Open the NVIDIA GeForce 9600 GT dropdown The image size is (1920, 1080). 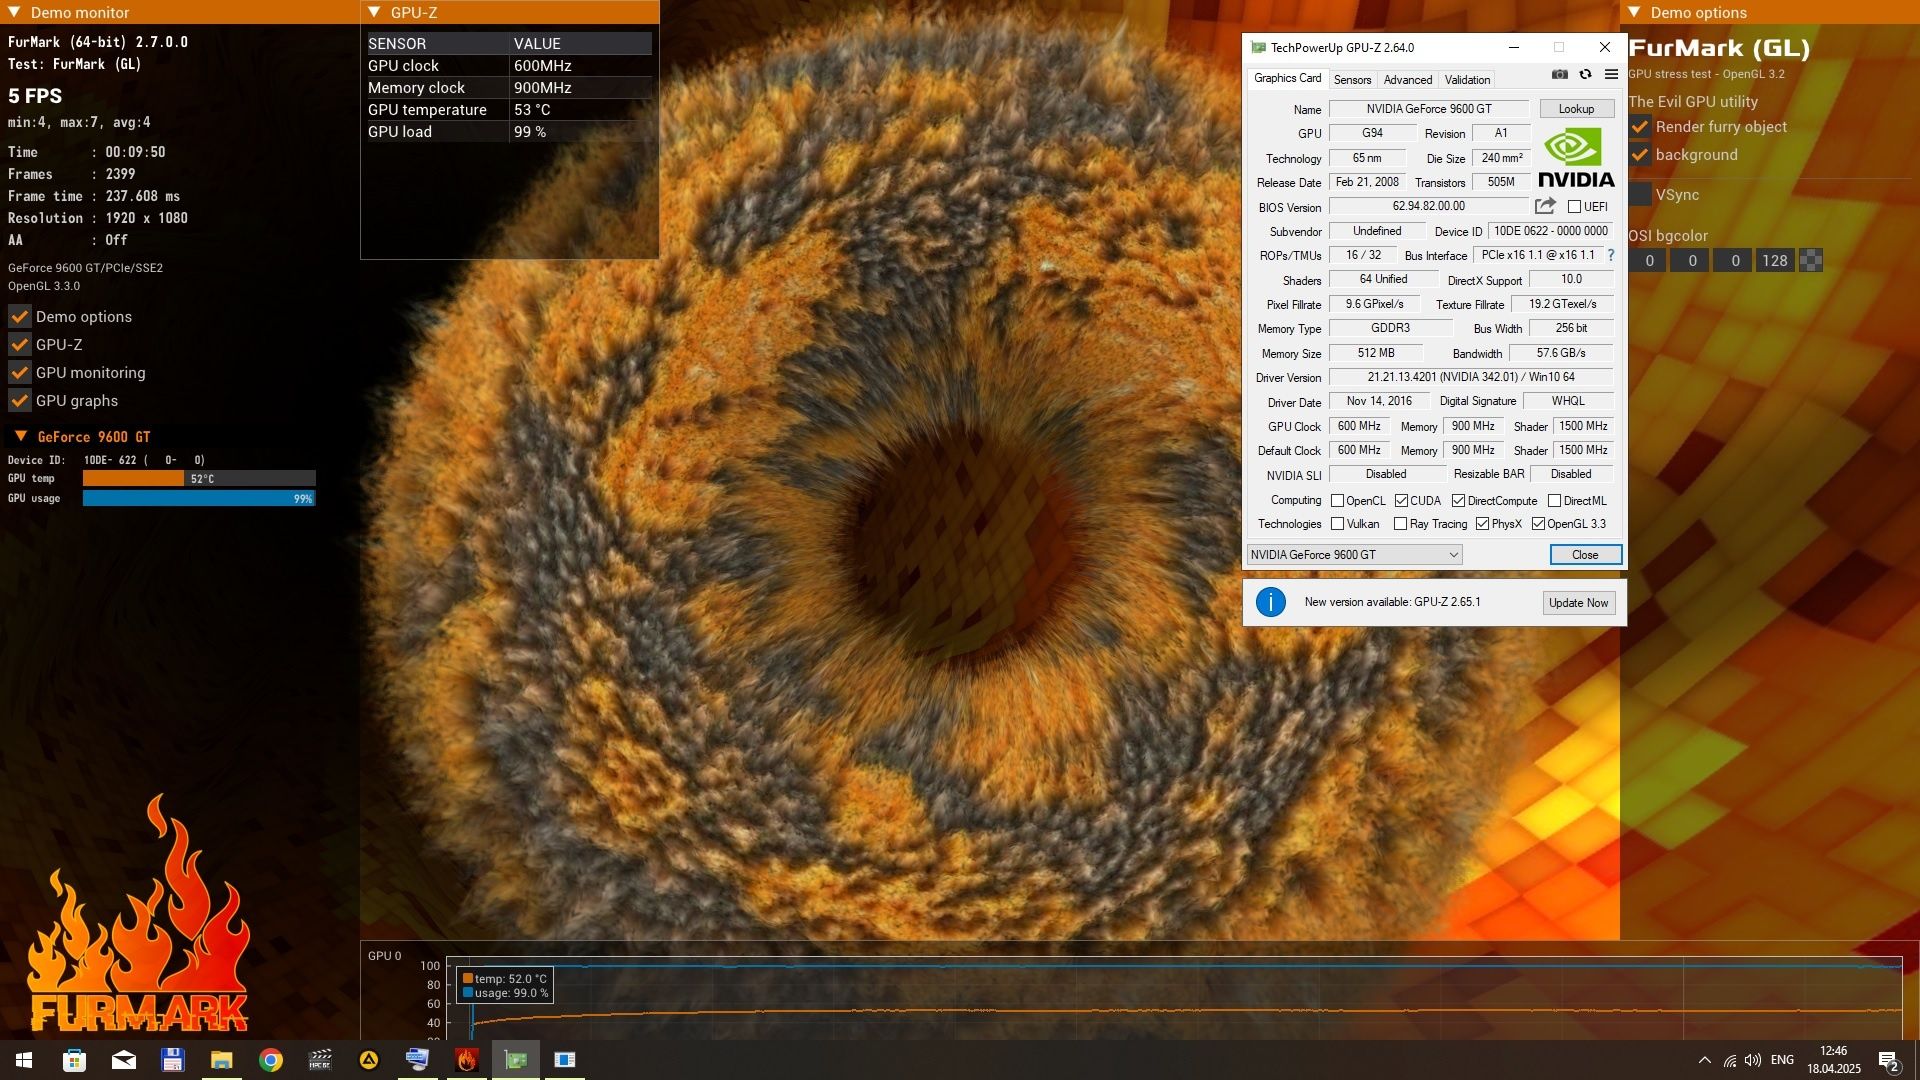(x=1354, y=555)
